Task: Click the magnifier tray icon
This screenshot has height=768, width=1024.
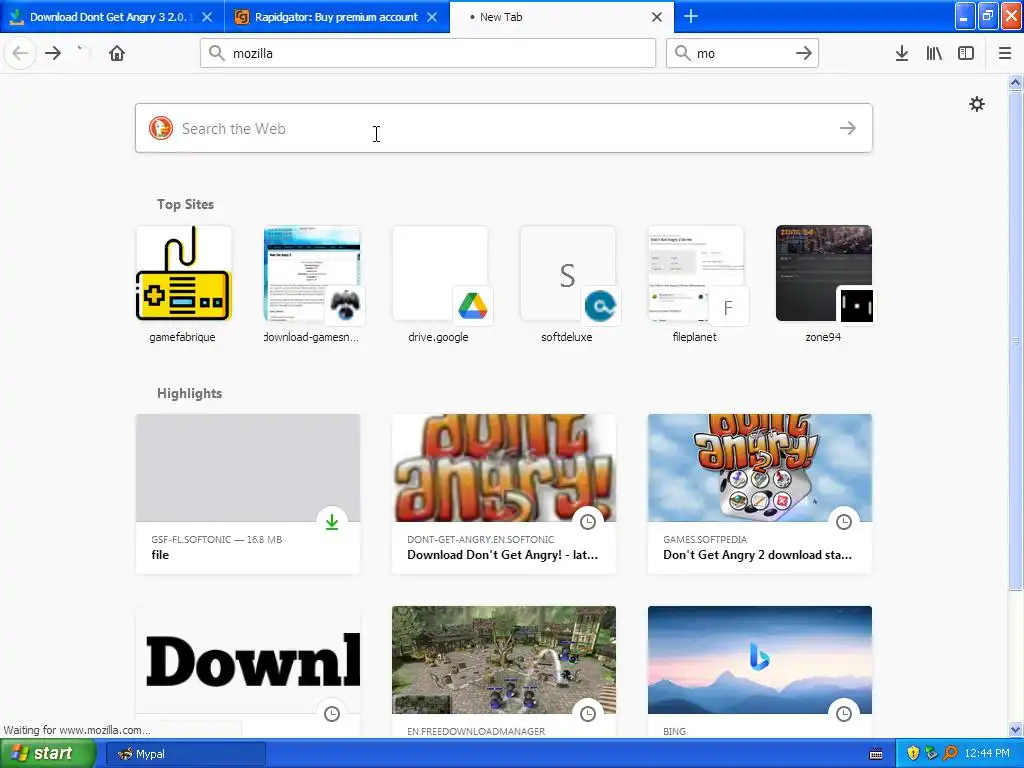Action: (950, 753)
